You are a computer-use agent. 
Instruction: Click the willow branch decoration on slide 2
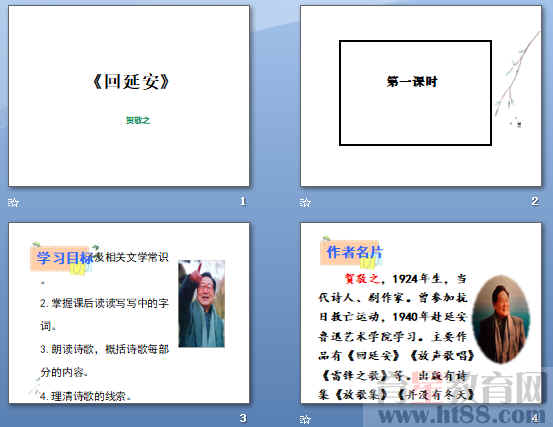pos(517,79)
